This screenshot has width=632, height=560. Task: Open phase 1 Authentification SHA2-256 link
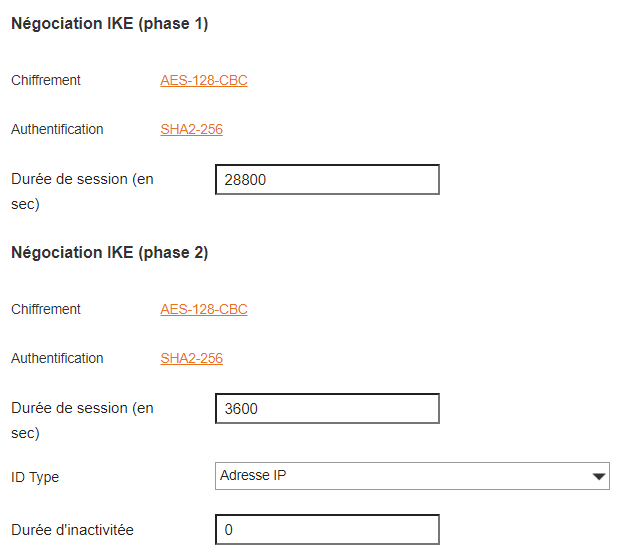[x=191, y=130]
